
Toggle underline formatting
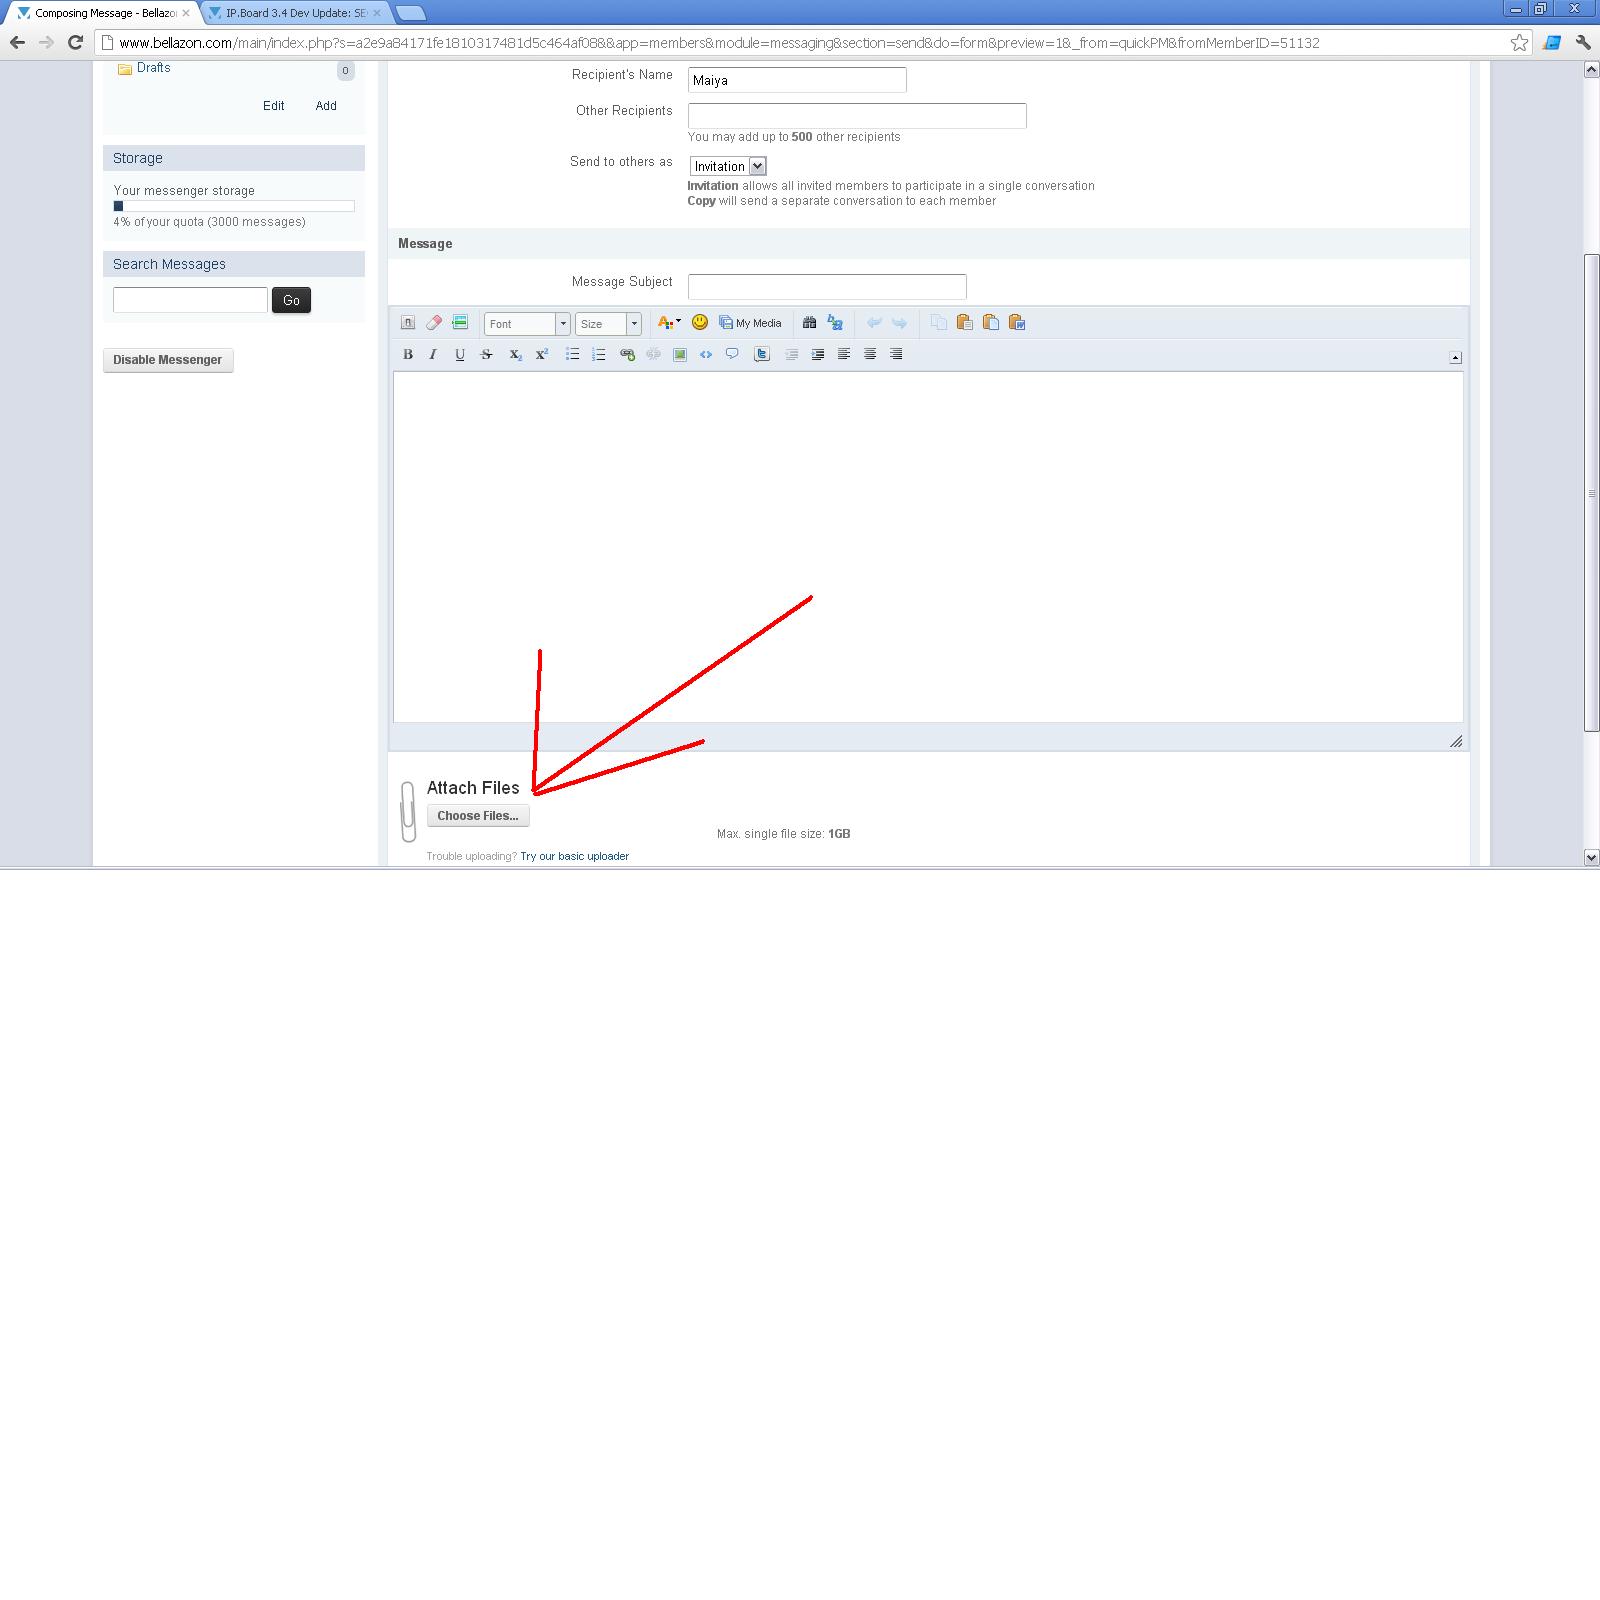pyautogui.click(x=460, y=354)
